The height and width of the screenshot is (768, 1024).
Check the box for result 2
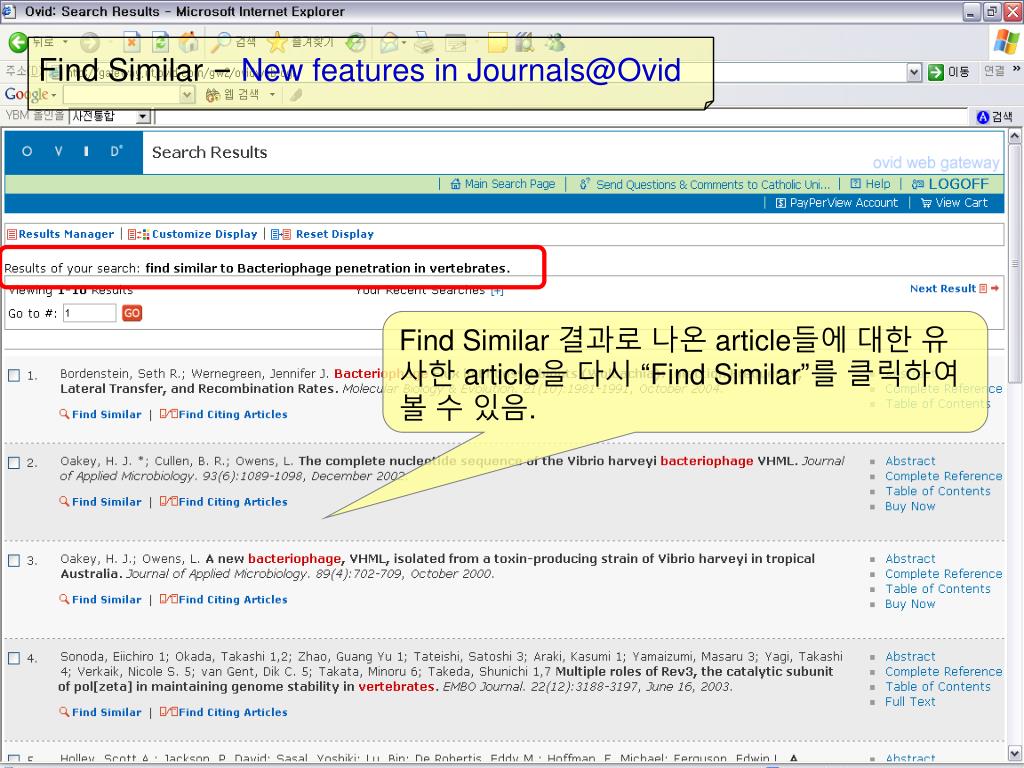click(14, 462)
